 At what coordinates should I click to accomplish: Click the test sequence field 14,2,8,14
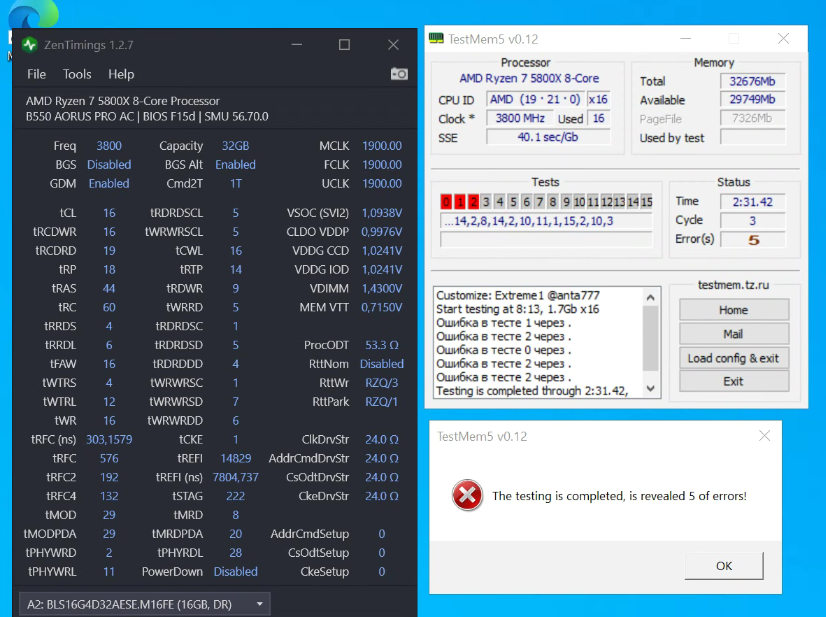coord(546,221)
